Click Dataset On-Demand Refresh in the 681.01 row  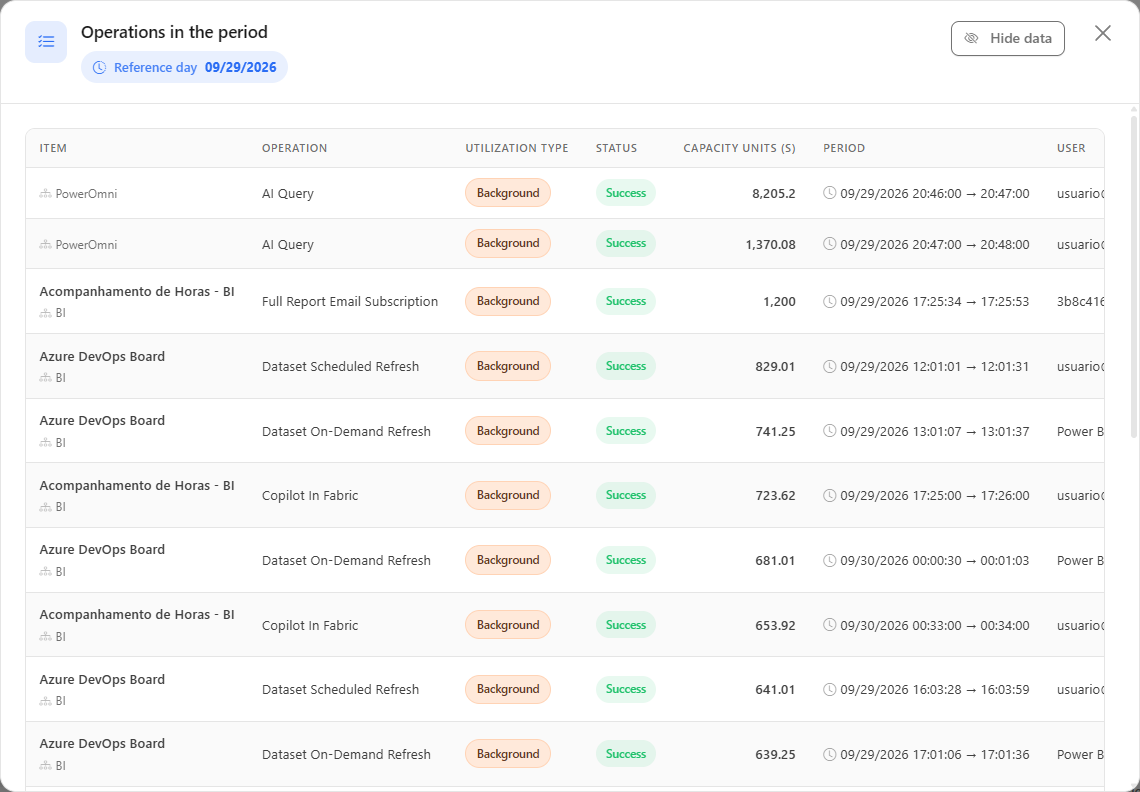(x=346, y=560)
